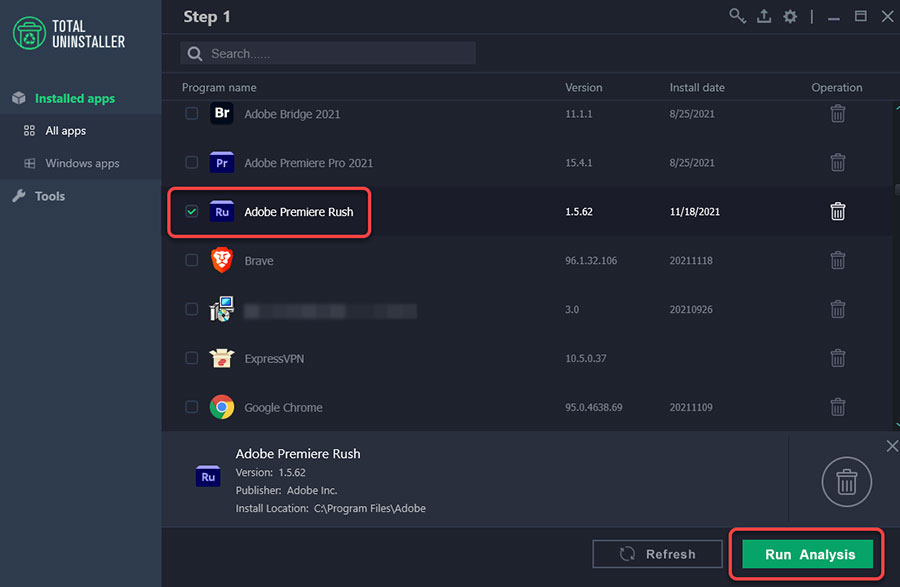Sort by Install date column header
Viewport: 900px width, 587px height.
697,88
